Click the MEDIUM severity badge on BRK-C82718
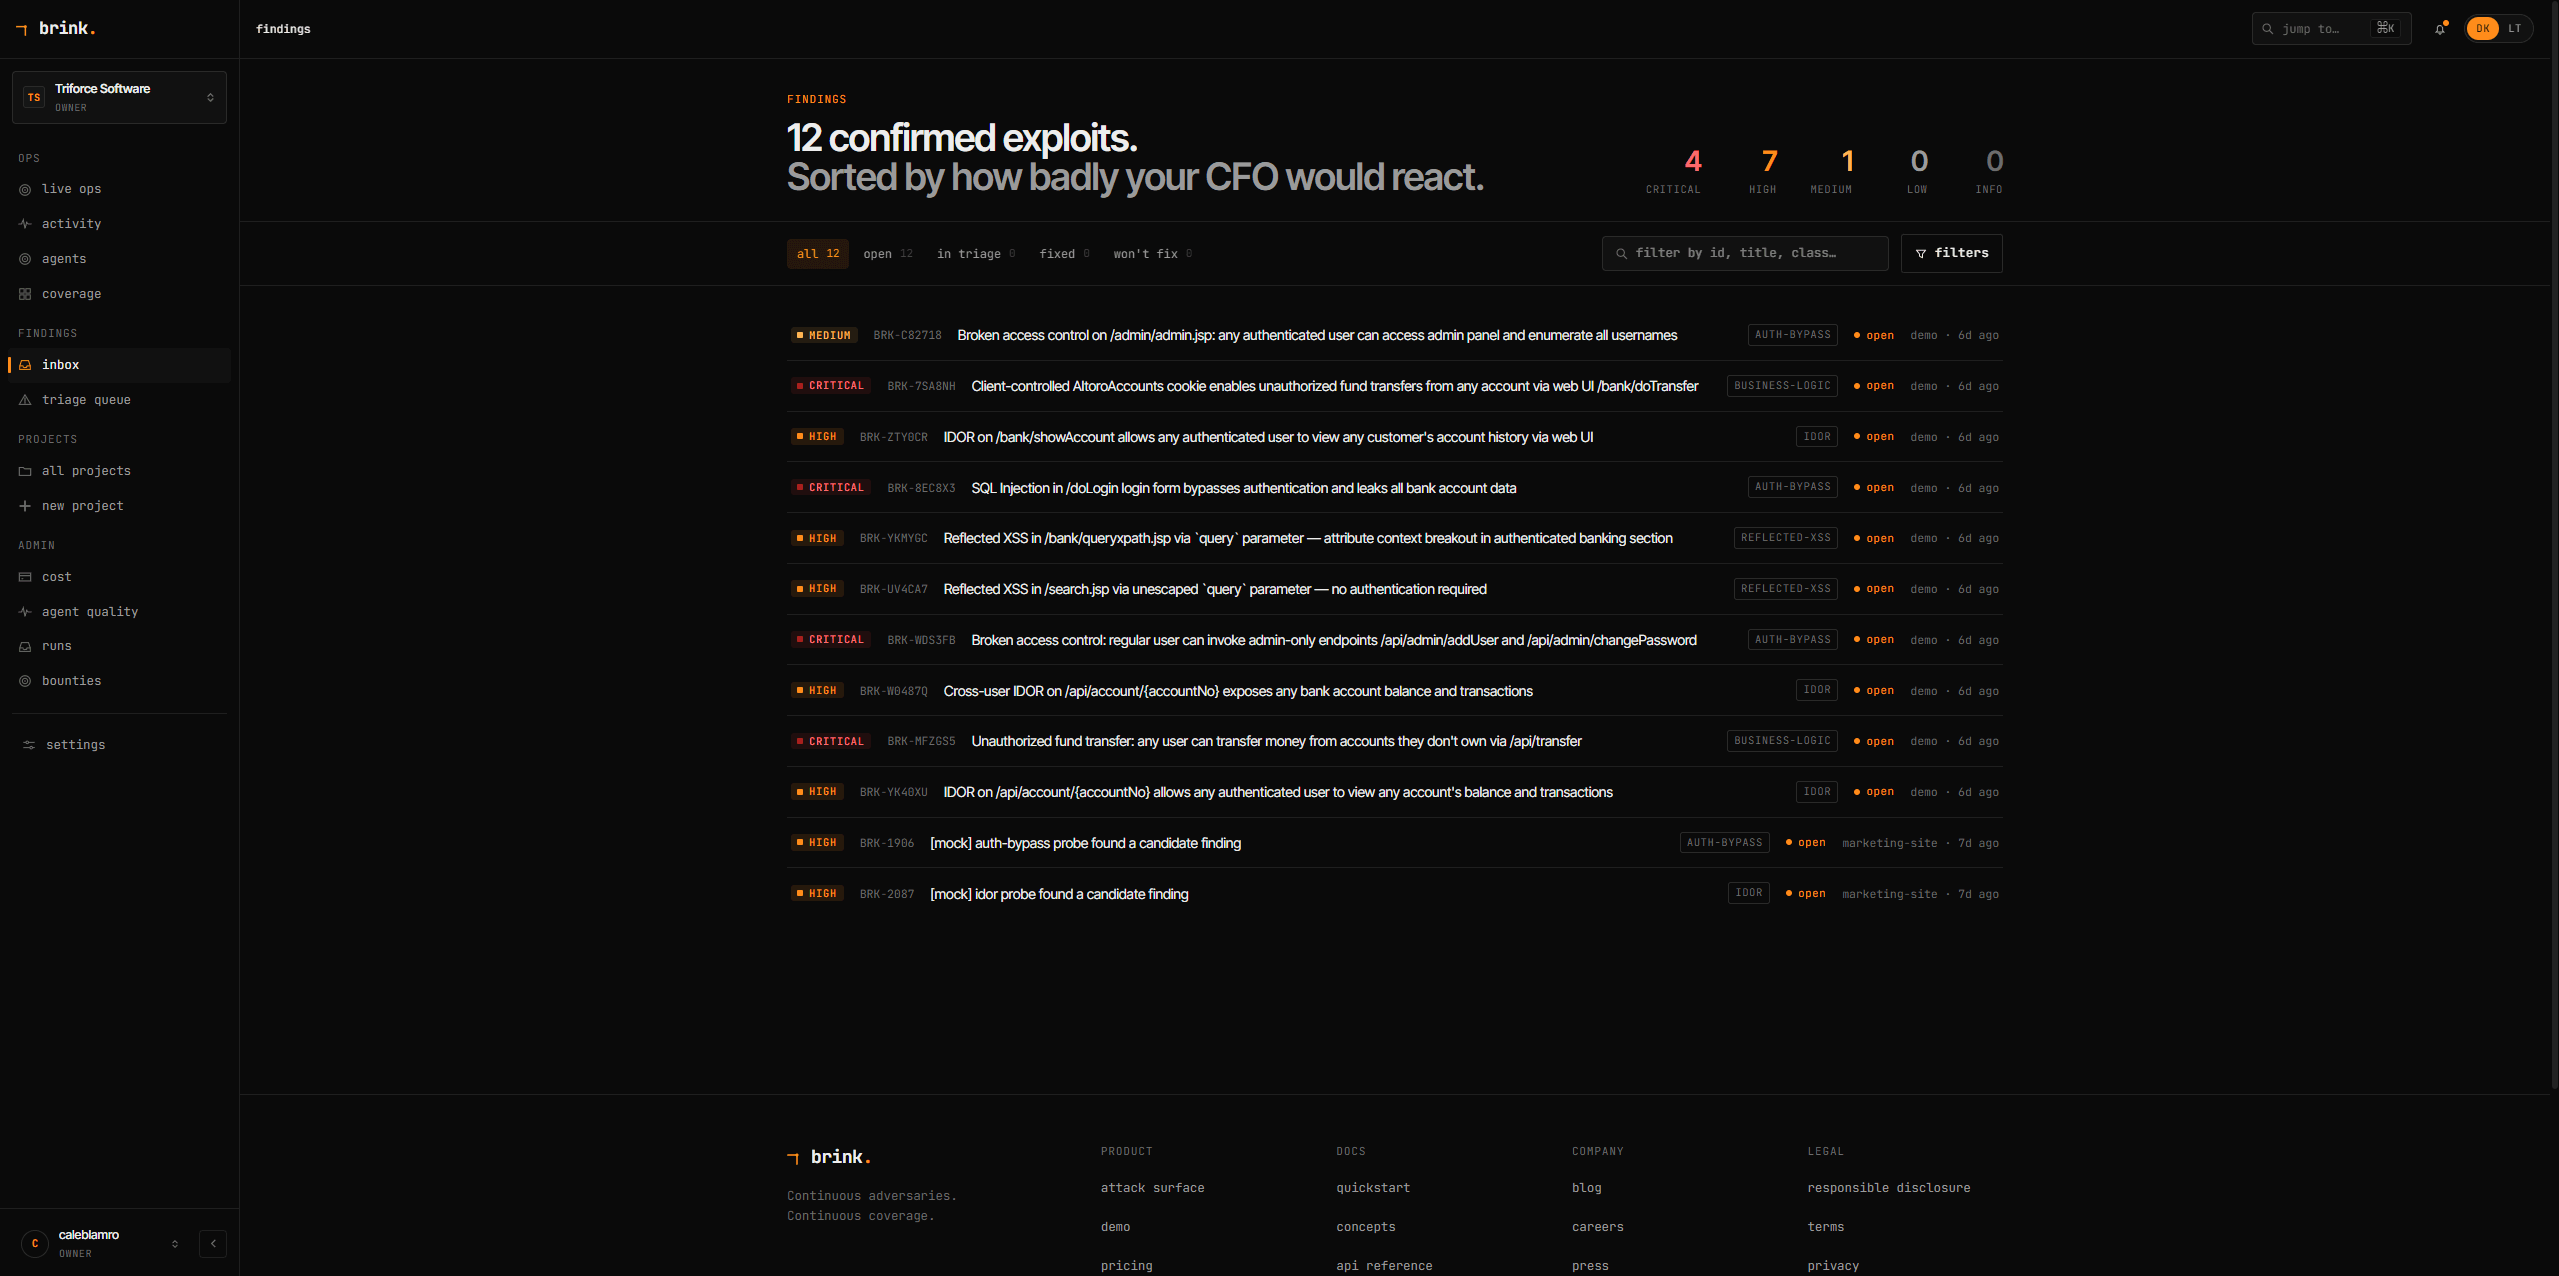 [824, 335]
